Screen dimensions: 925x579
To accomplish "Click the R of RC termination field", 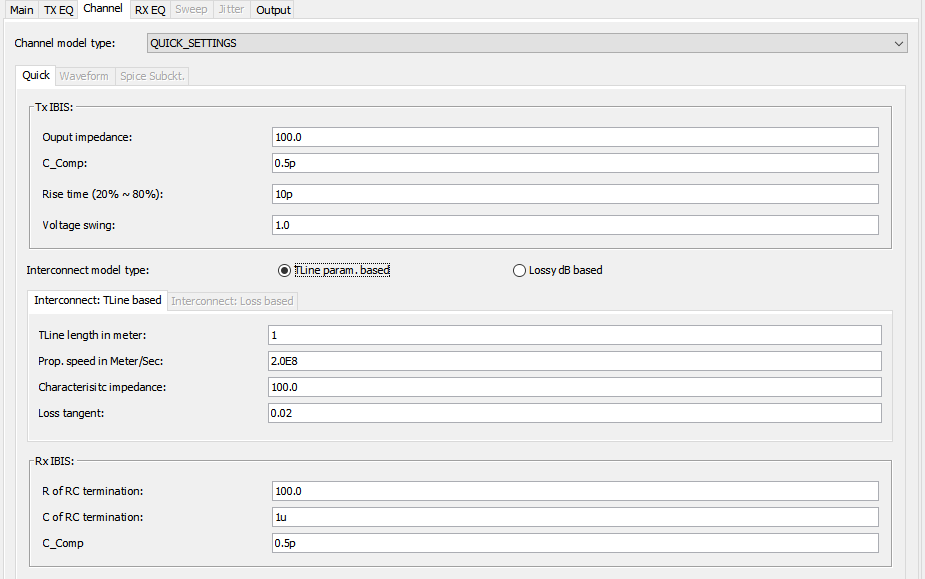I will pyautogui.click(x=574, y=491).
